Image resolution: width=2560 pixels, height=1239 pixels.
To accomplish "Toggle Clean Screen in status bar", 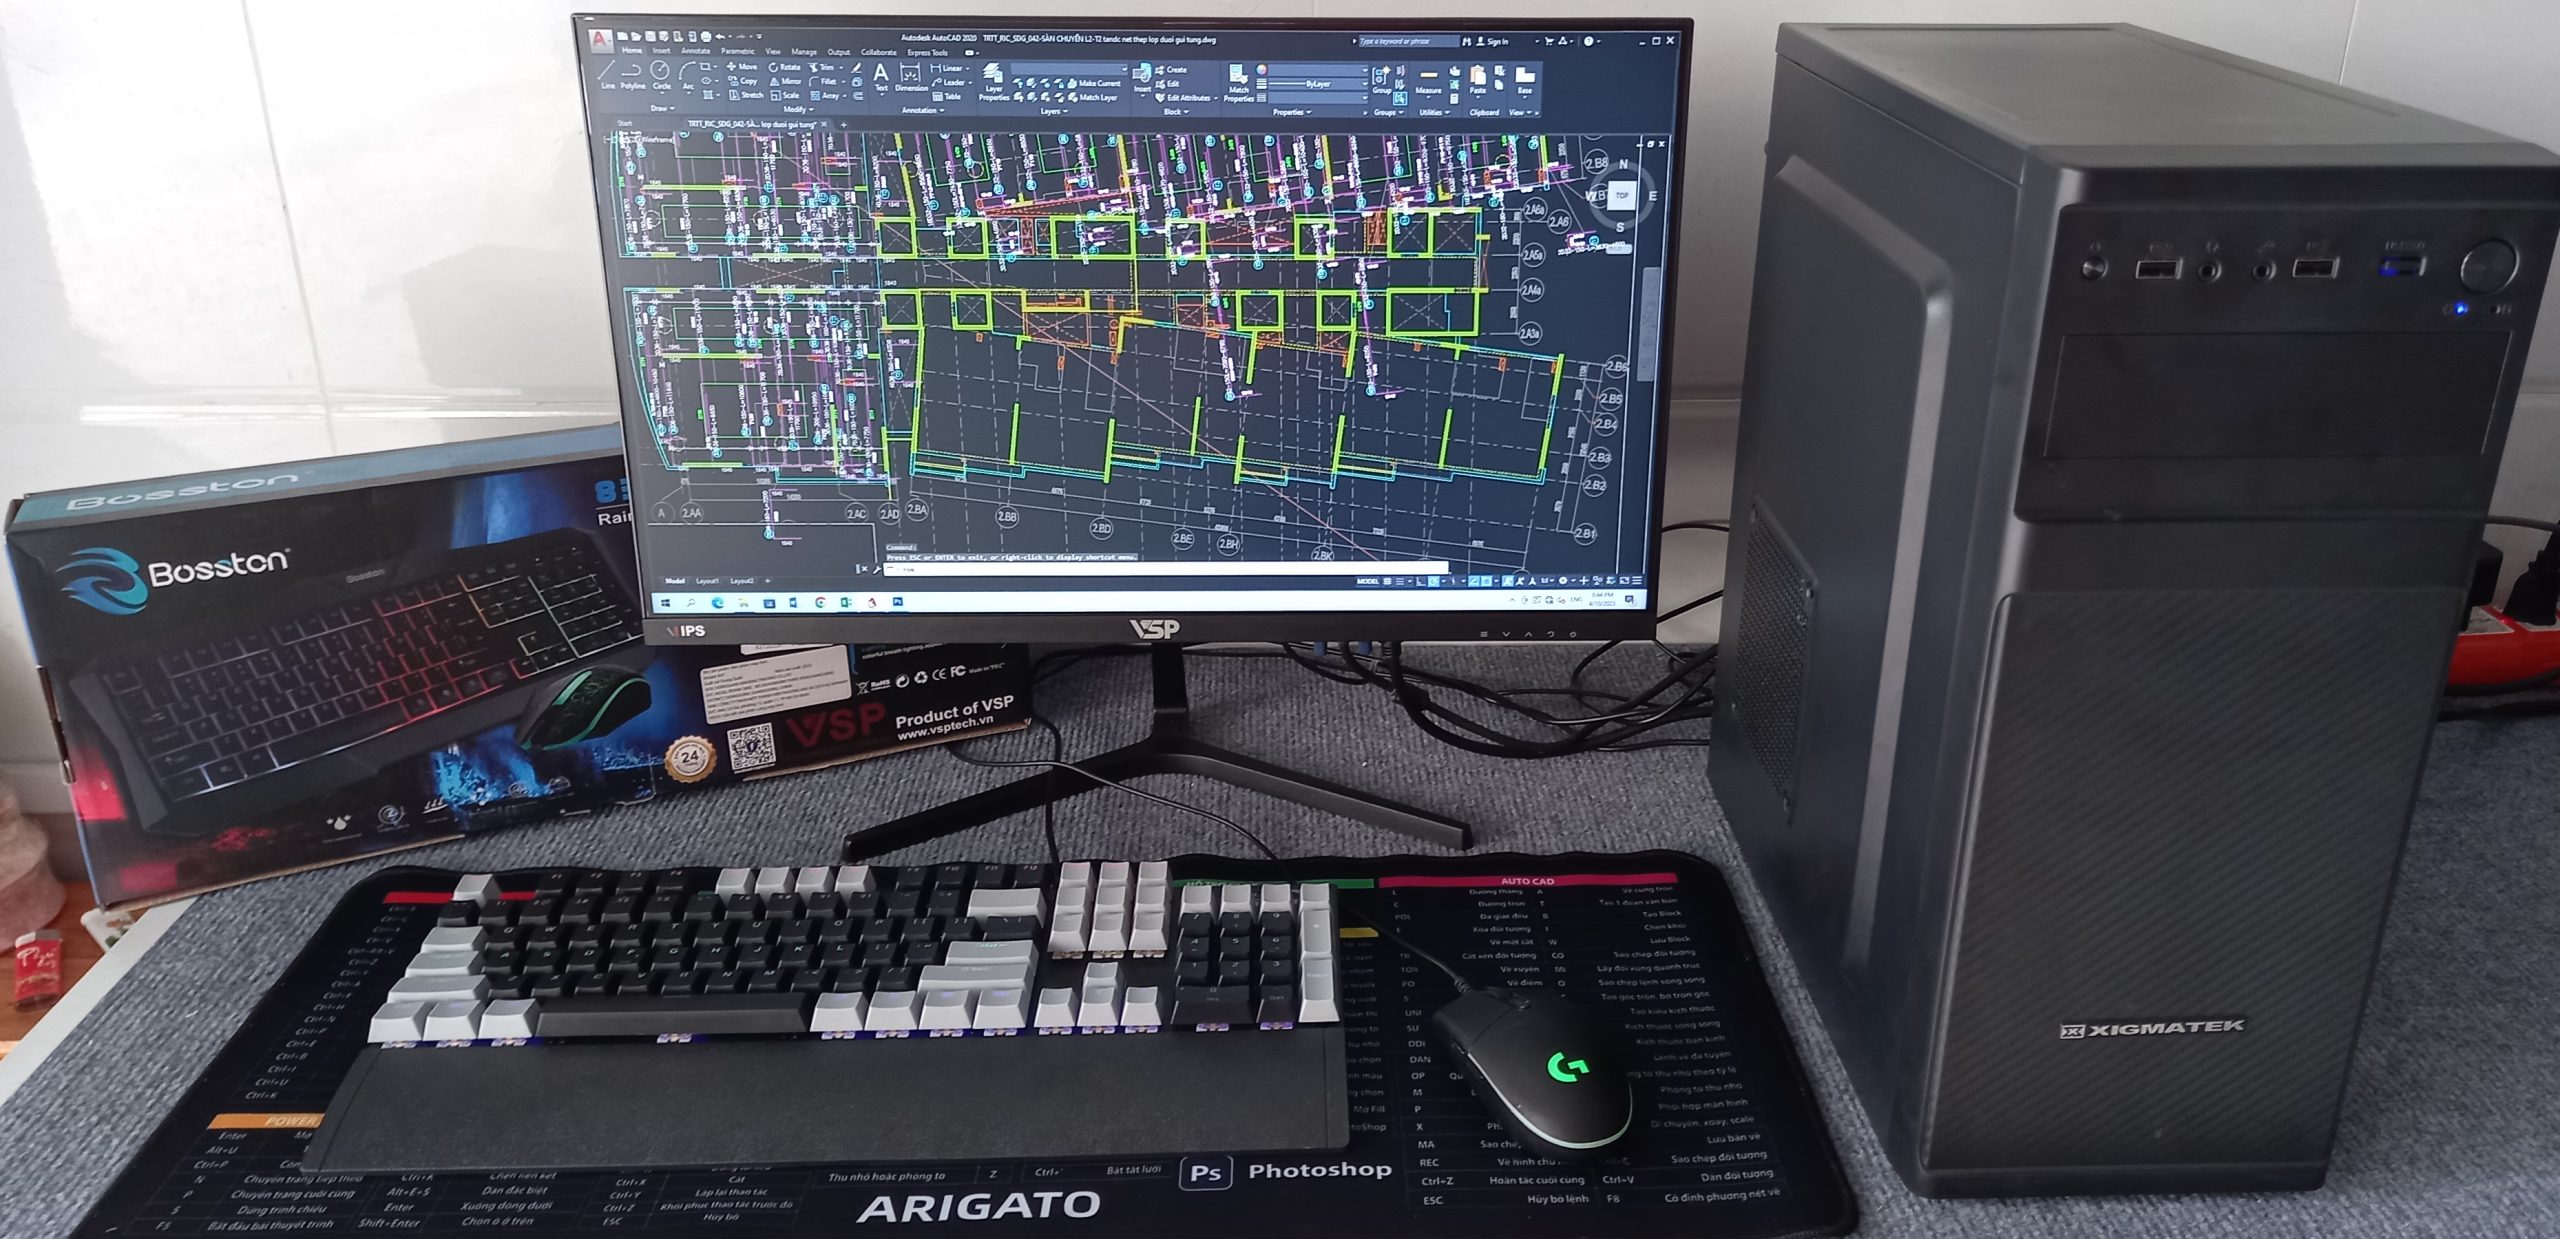I will pos(1624,581).
